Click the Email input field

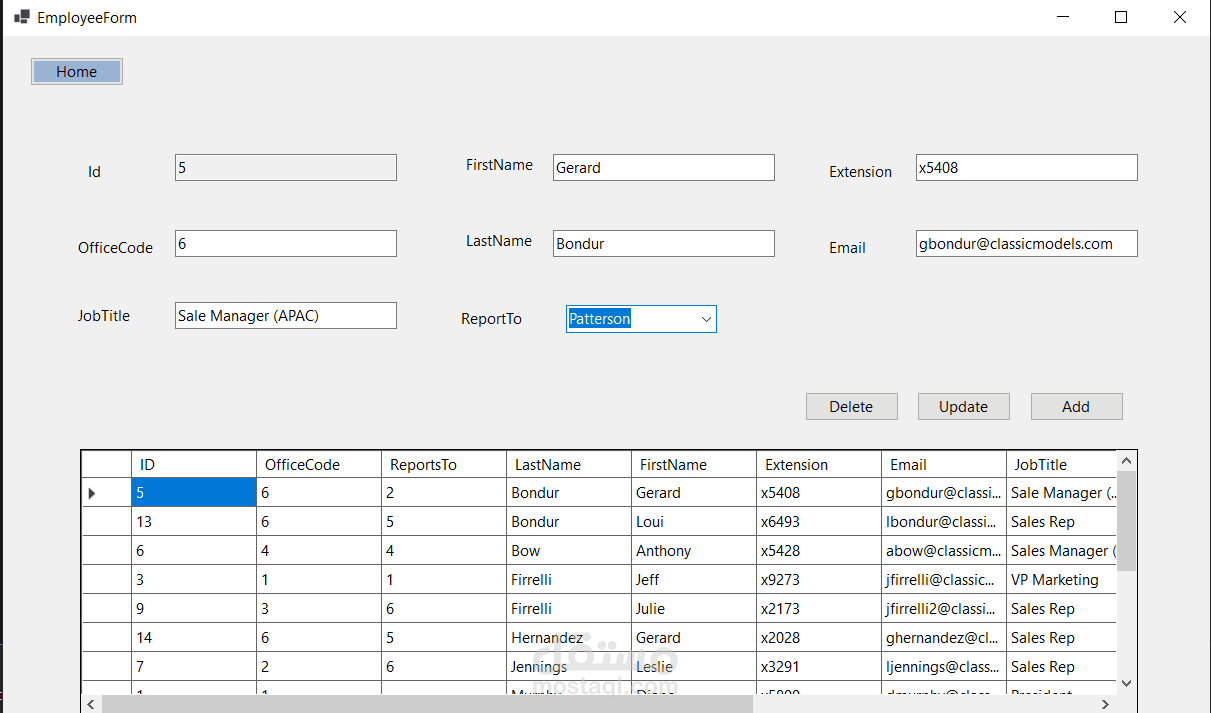click(1026, 244)
